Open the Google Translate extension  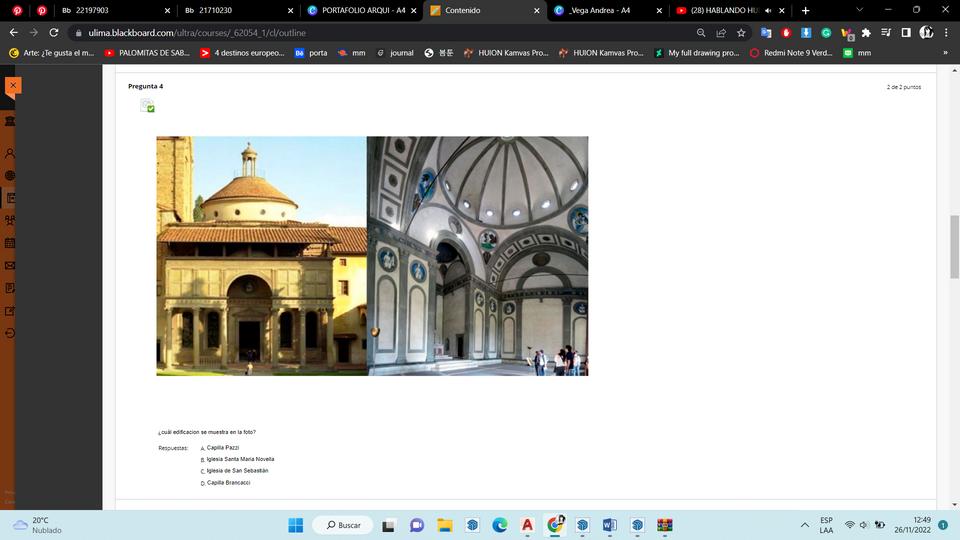tap(766, 32)
